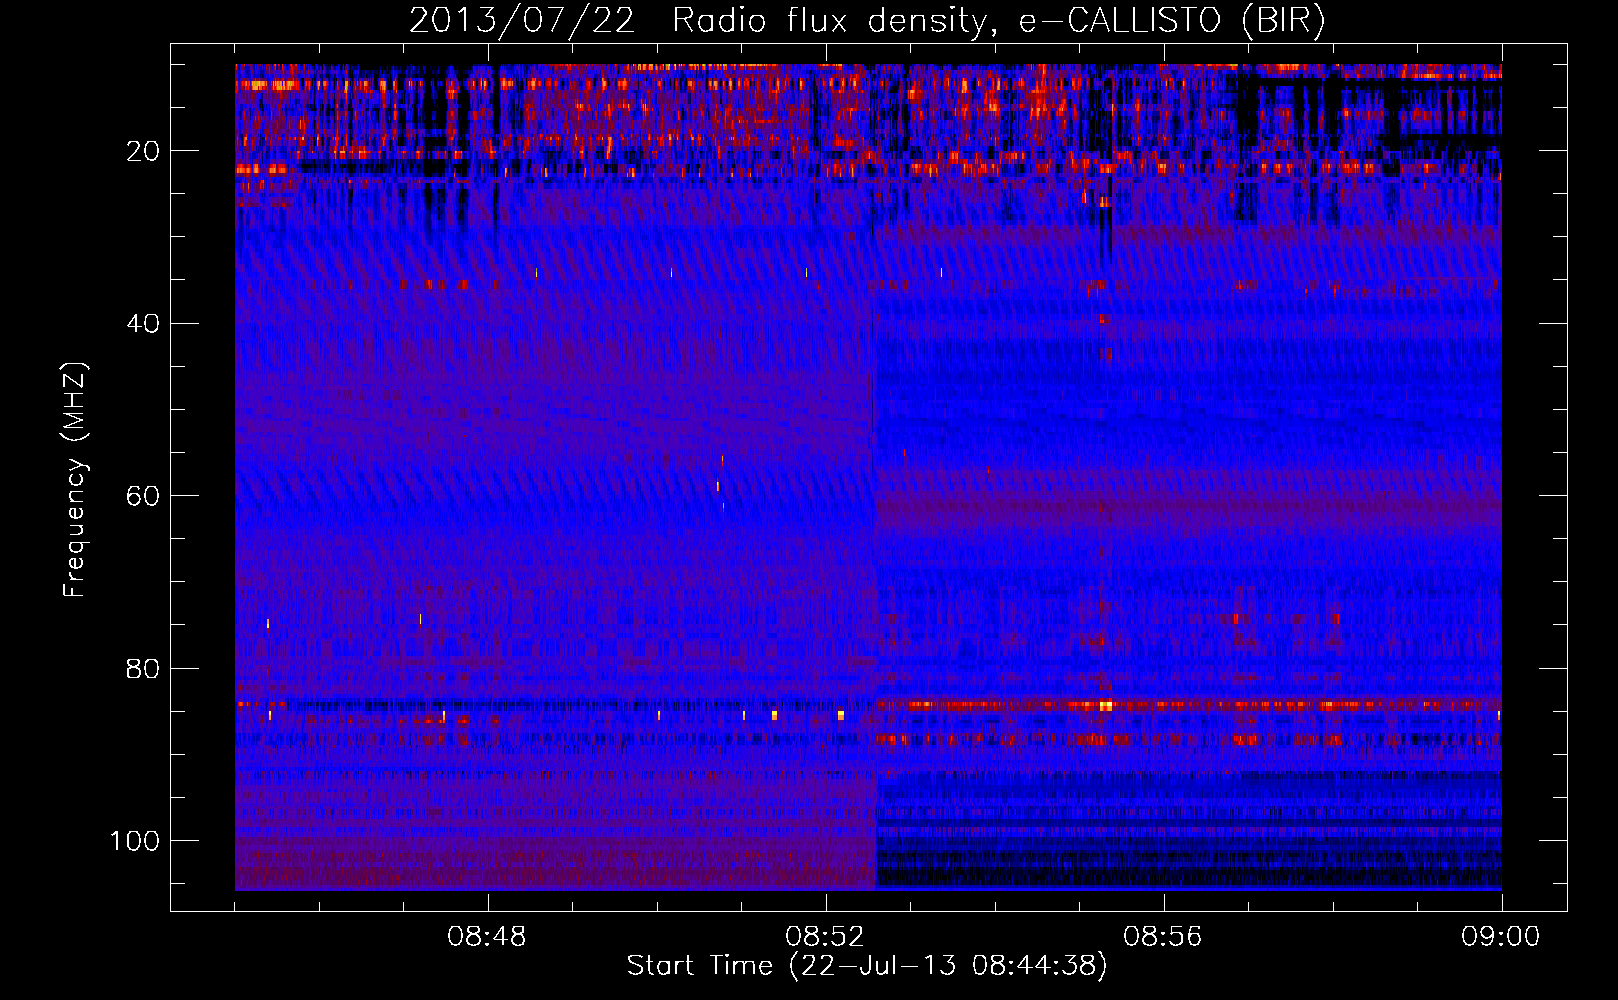
Task: Click the 'Start Time (22-Jul-13 08:44:38)' label
Action: pos(867,966)
